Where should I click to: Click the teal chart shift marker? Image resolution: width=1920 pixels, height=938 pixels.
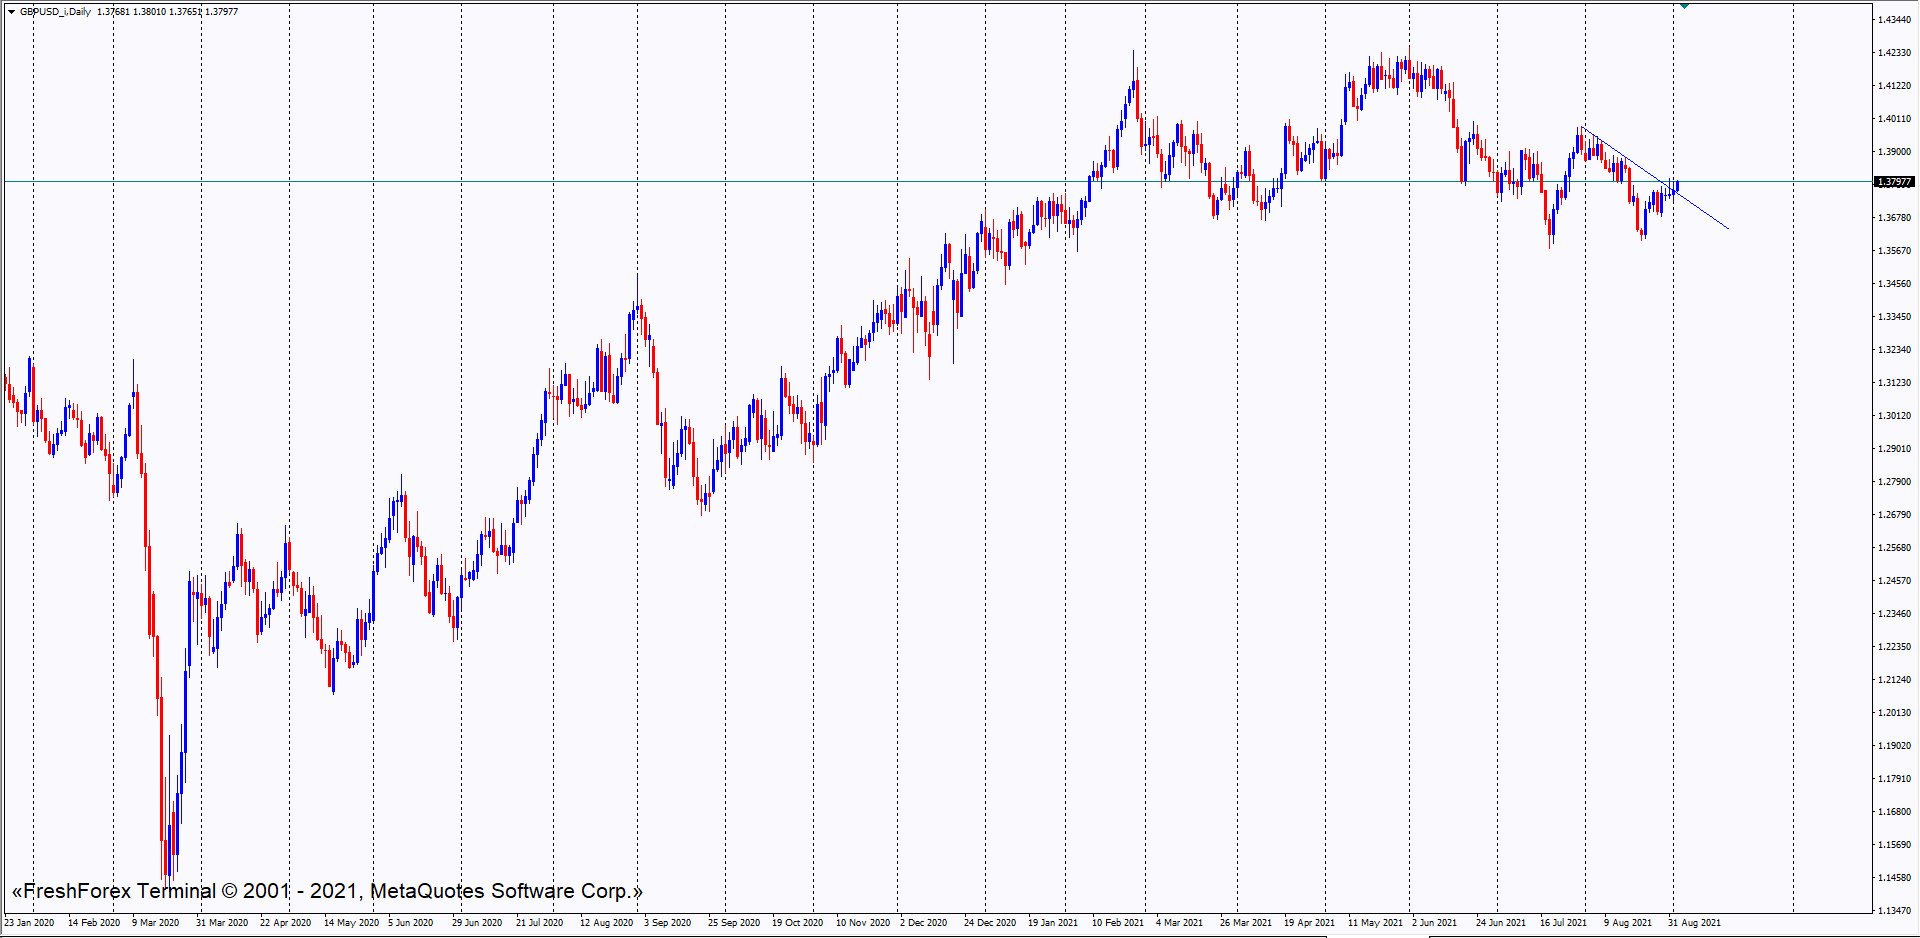(x=1684, y=6)
